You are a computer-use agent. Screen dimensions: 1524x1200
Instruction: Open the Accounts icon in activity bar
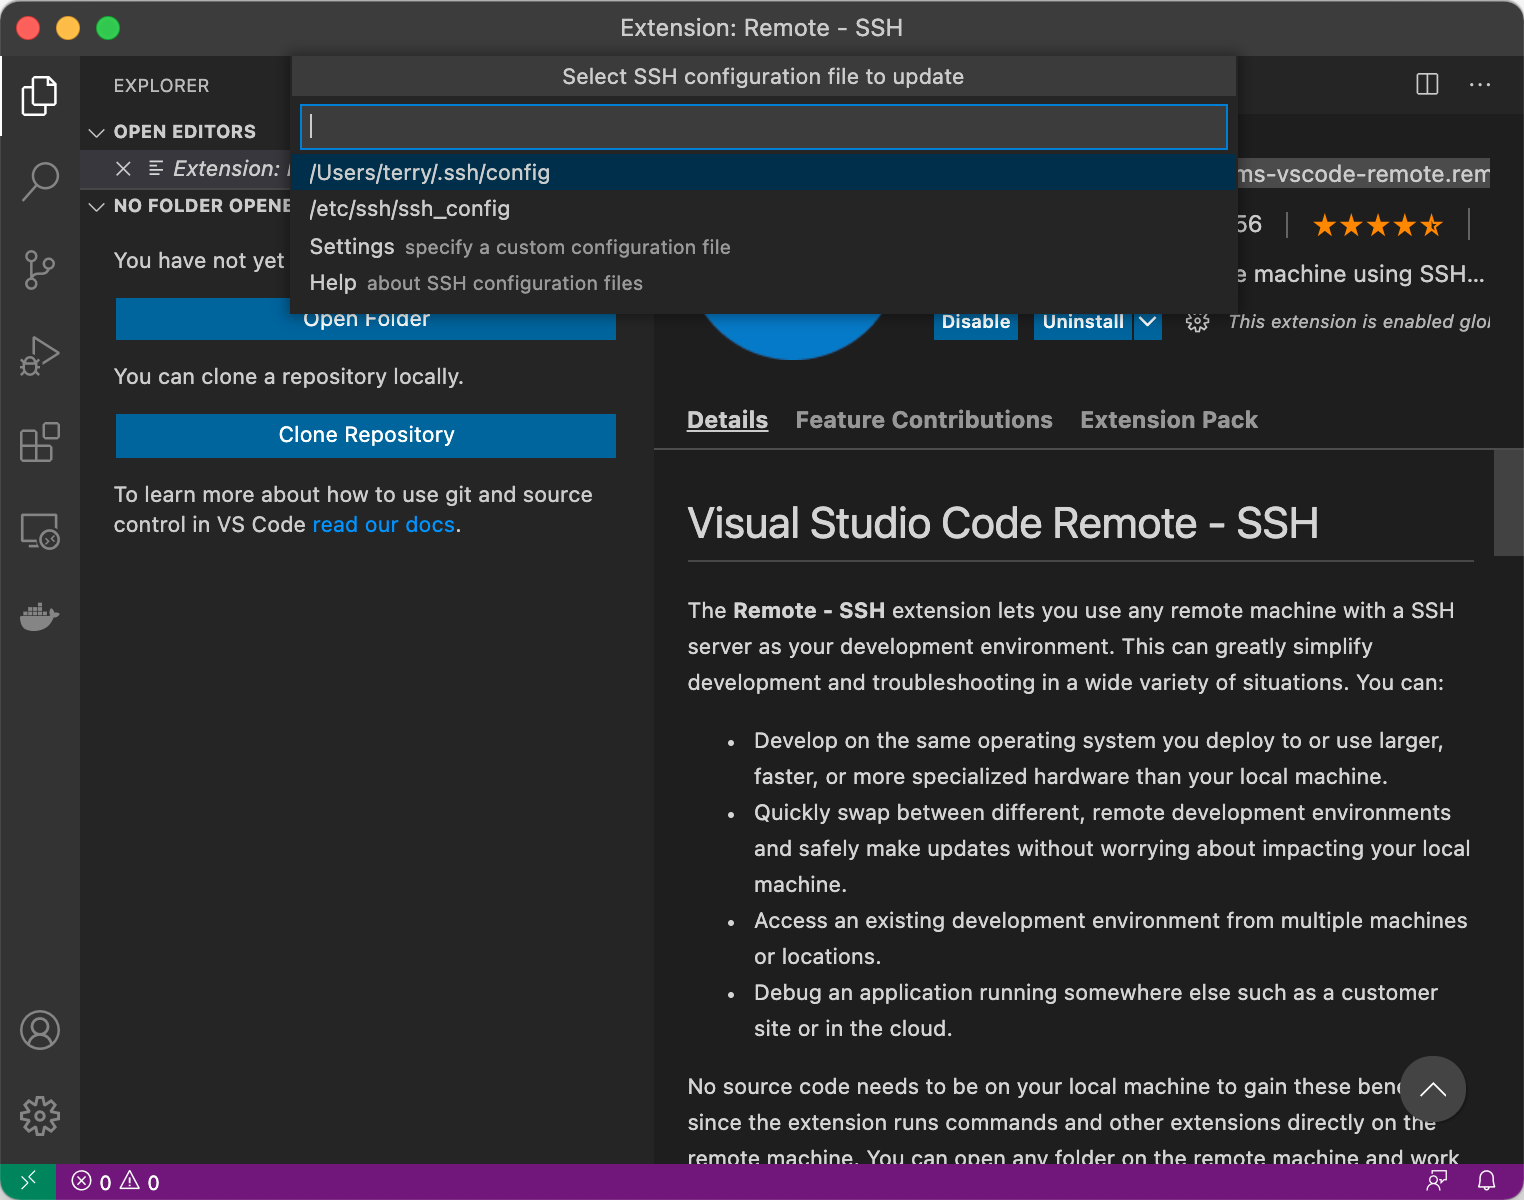pyautogui.click(x=40, y=1030)
